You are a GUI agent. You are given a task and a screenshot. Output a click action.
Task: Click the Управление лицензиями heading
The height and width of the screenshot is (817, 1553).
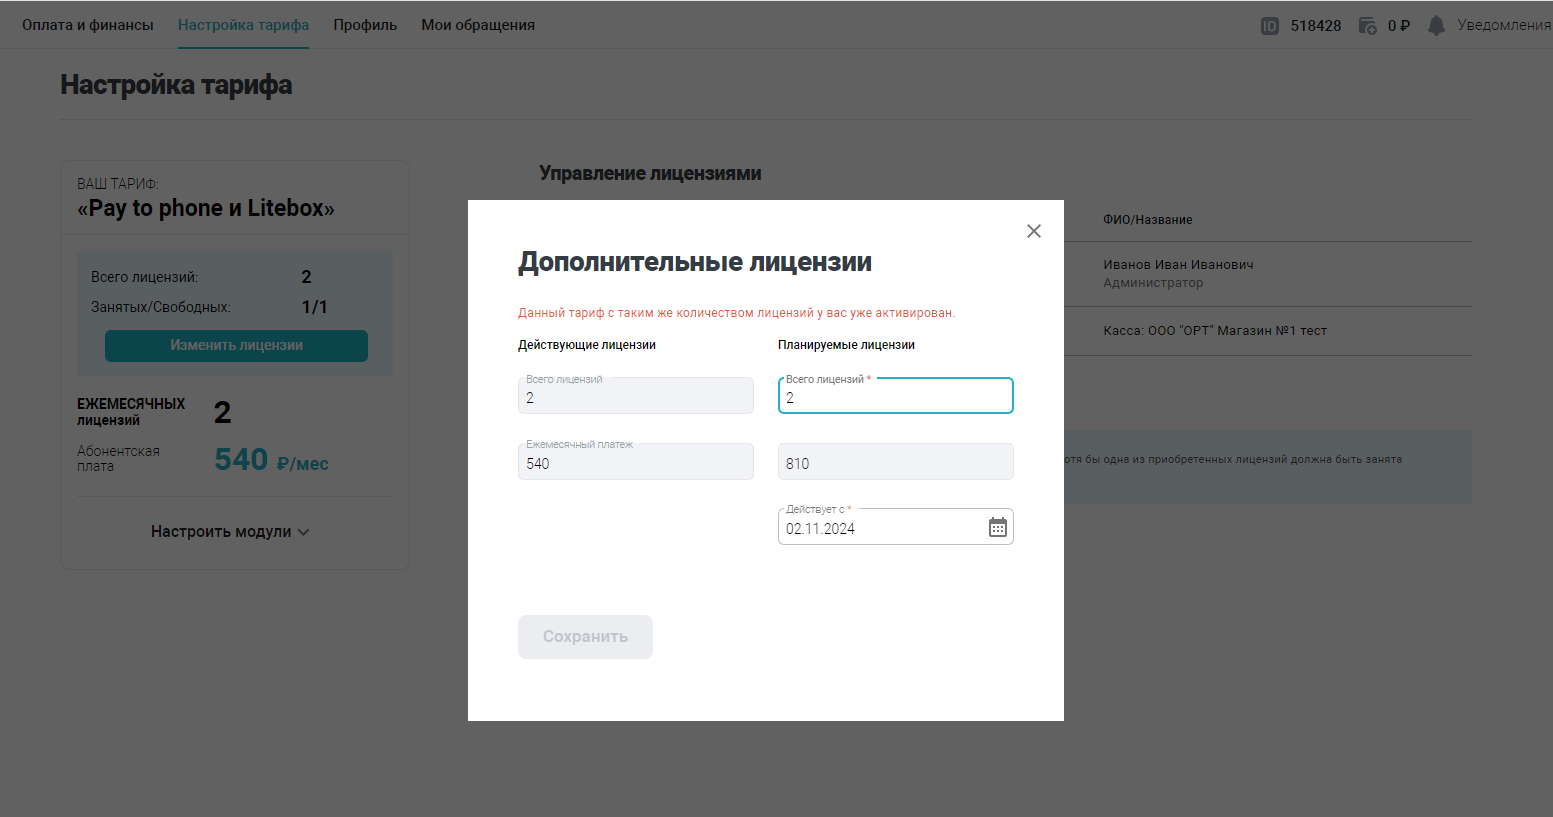(x=650, y=173)
